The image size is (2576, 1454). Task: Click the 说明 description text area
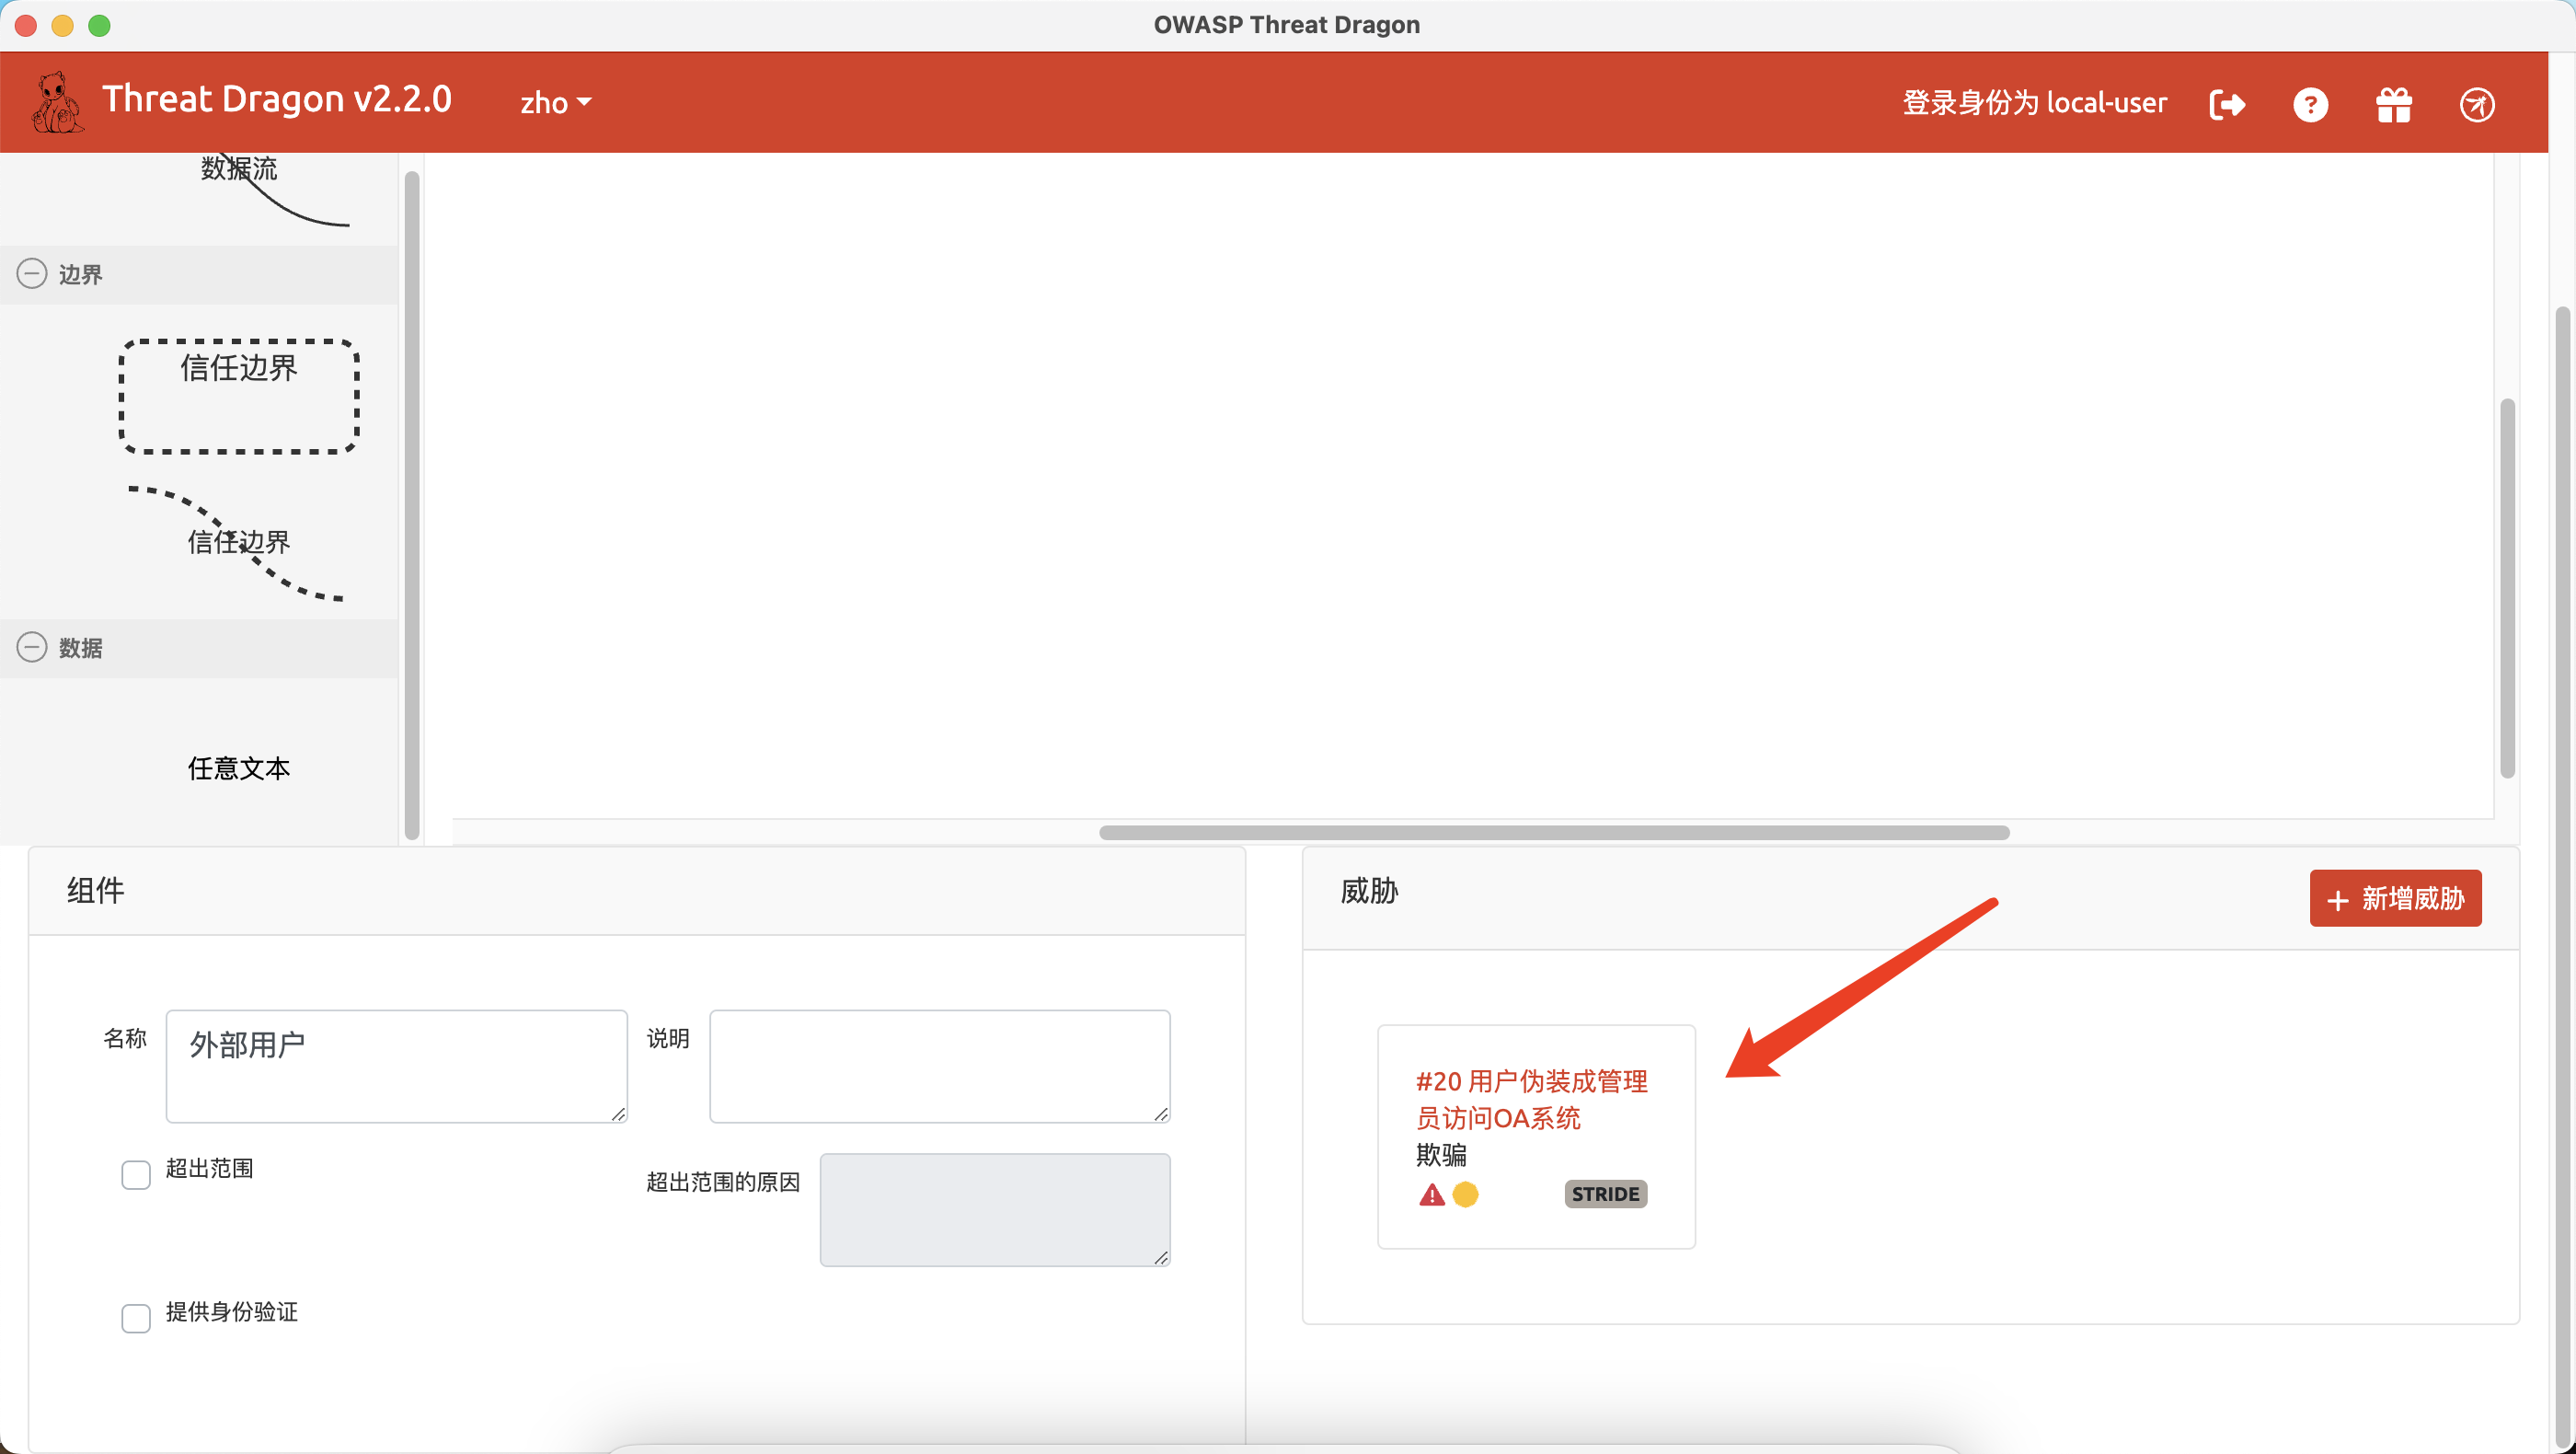(938, 1065)
